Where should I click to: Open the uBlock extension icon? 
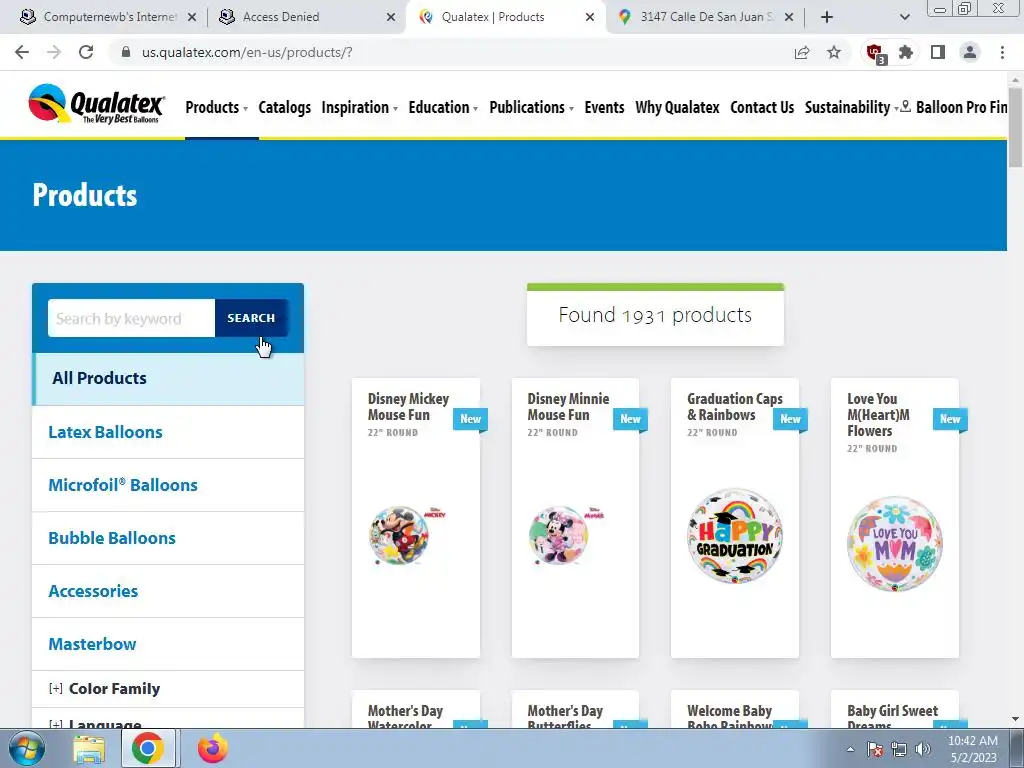(874, 53)
